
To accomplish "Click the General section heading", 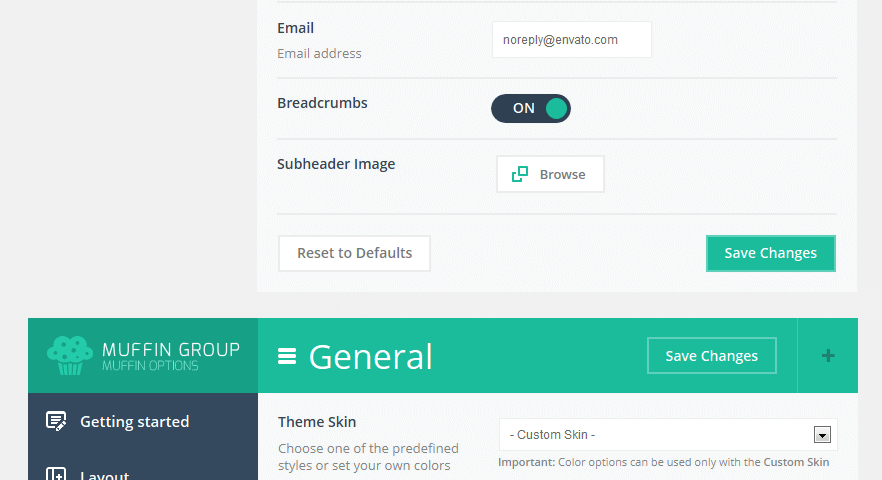I will [x=370, y=356].
